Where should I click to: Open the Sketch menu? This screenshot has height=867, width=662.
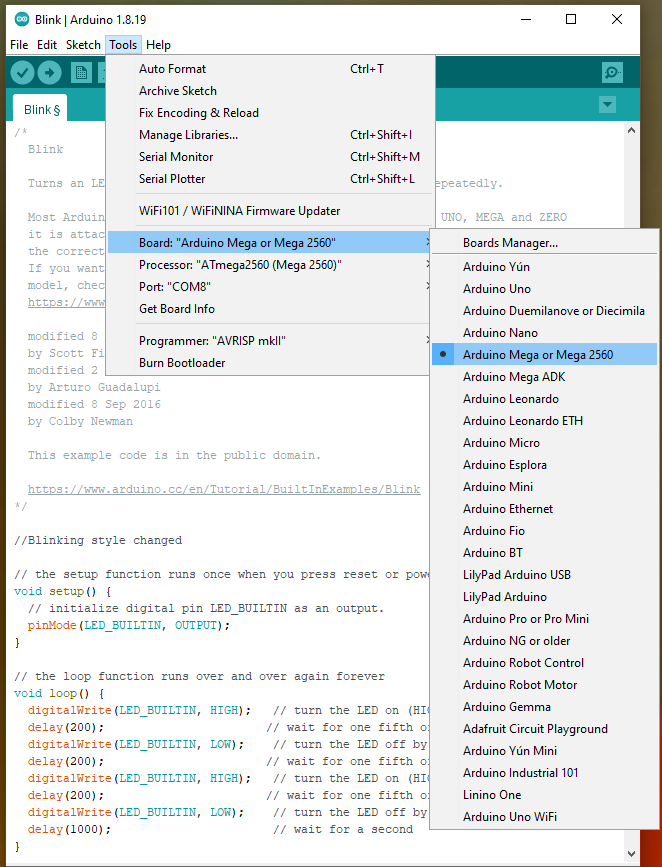tap(83, 45)
